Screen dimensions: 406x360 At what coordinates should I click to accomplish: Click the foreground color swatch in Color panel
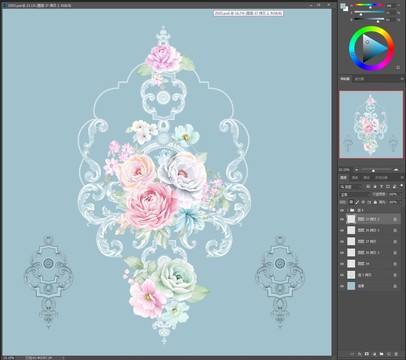342,6
